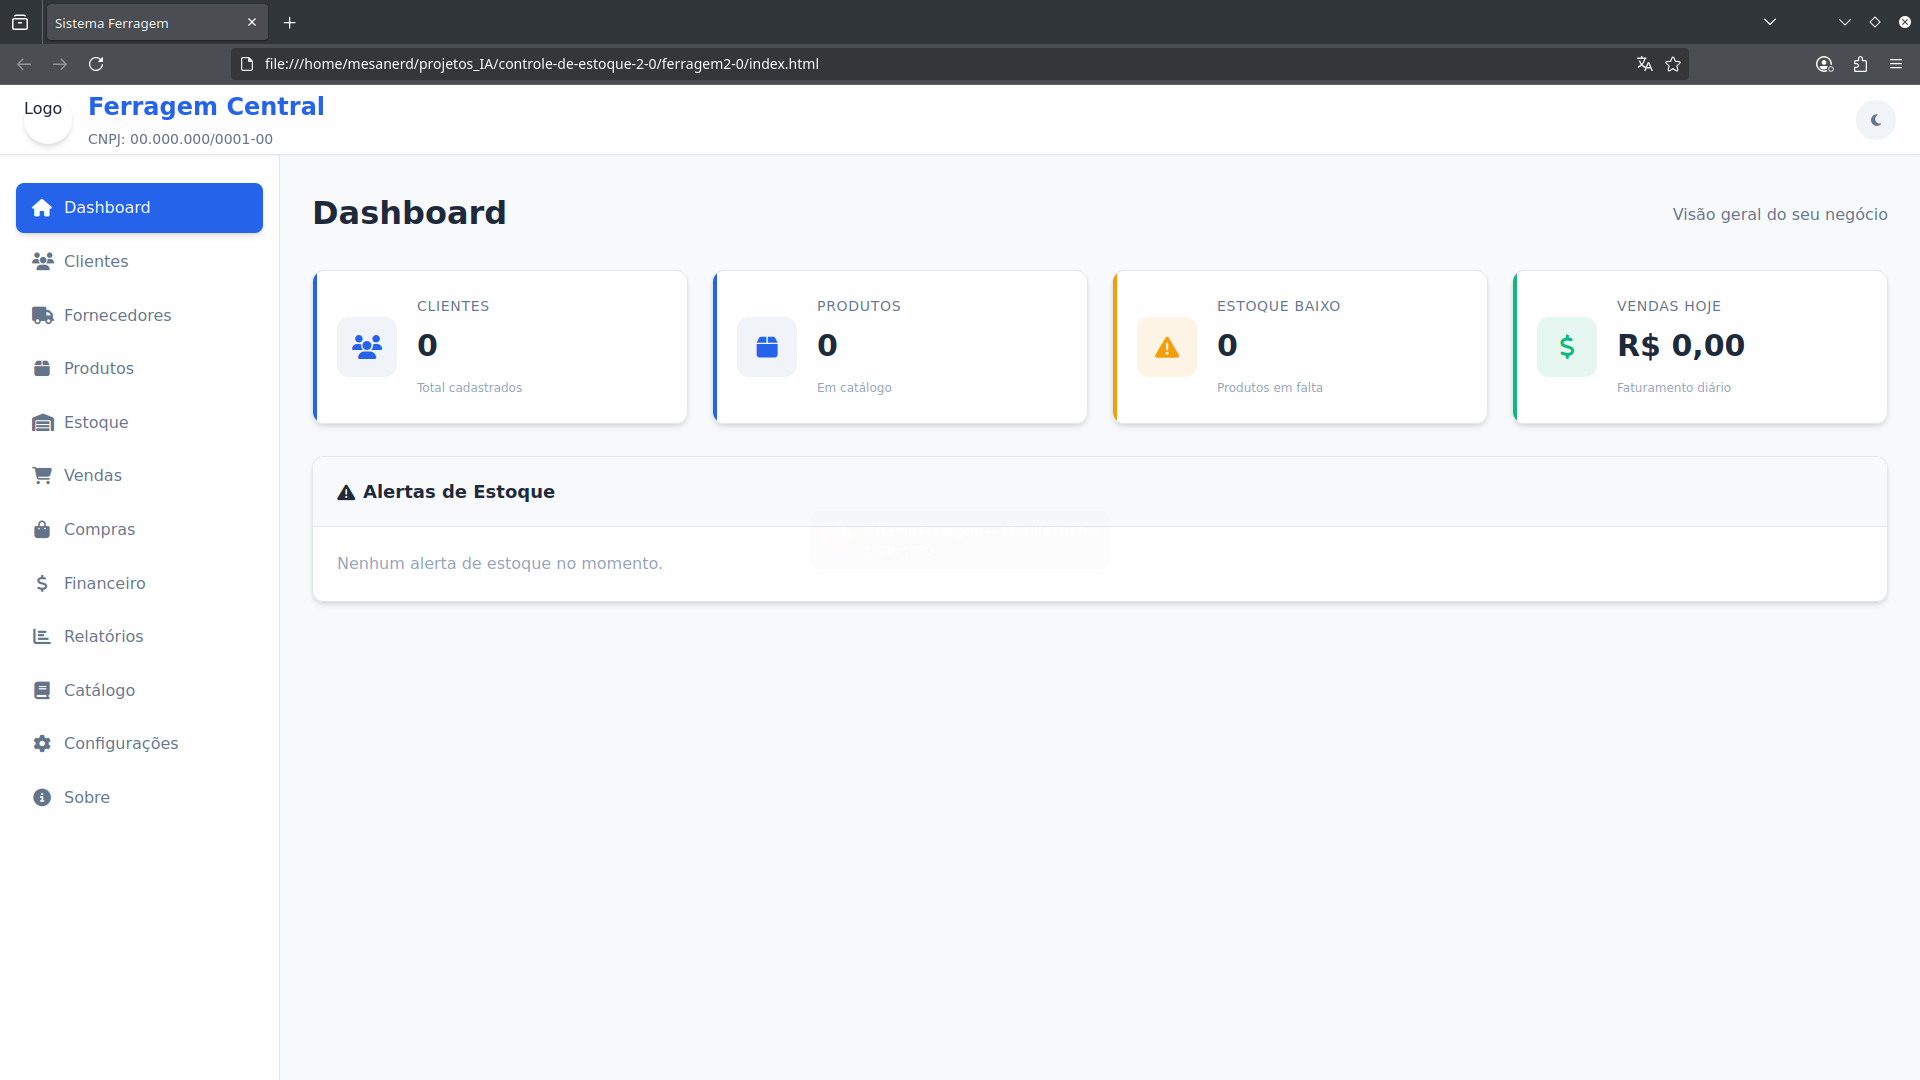The height and width of the screenshot is (1080, 1920).
Task: Expand the browser tab list chevron
Action: click(1769, 22)
